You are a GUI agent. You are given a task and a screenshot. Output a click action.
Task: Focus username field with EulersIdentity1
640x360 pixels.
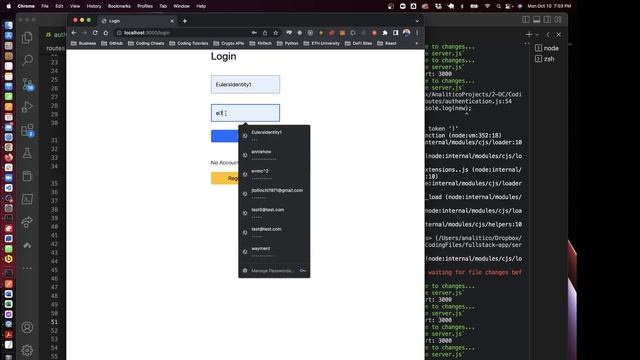[x=245, y=84]
